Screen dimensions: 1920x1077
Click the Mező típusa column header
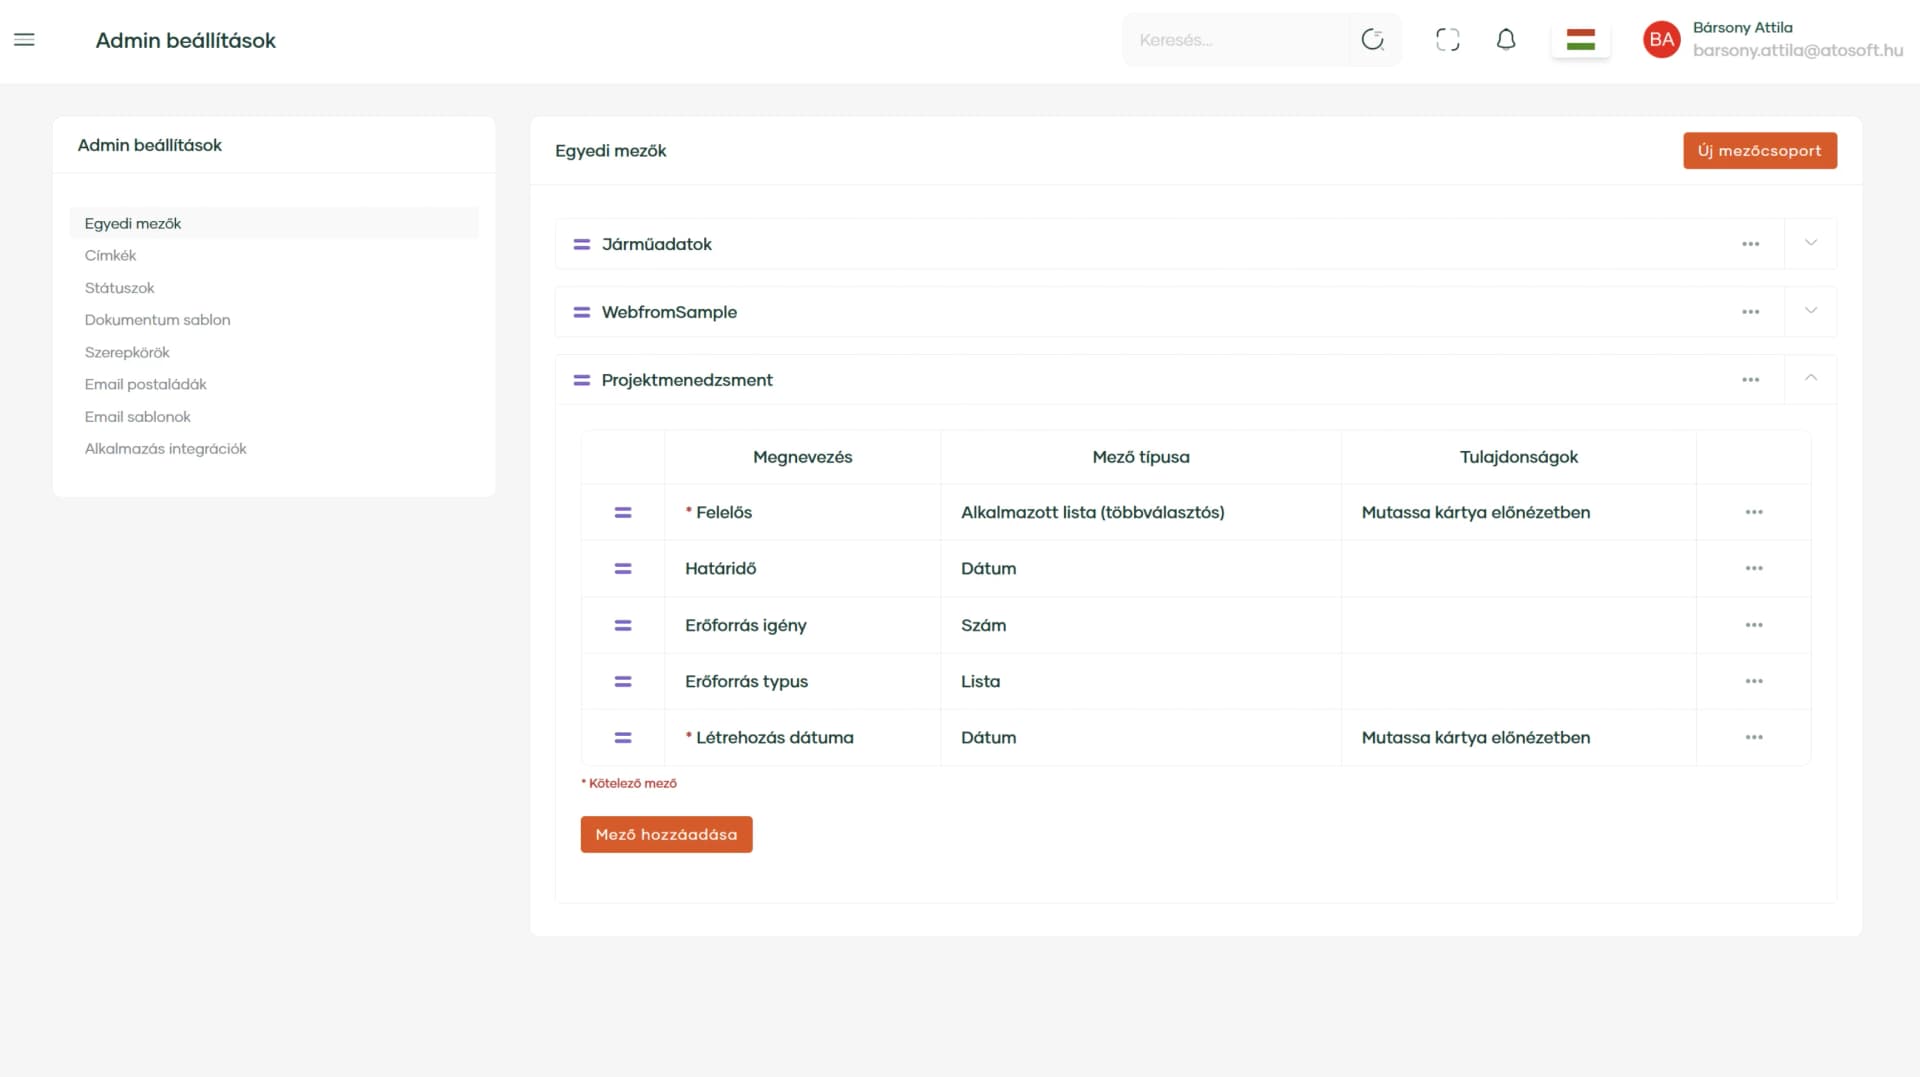[1140, 457]
